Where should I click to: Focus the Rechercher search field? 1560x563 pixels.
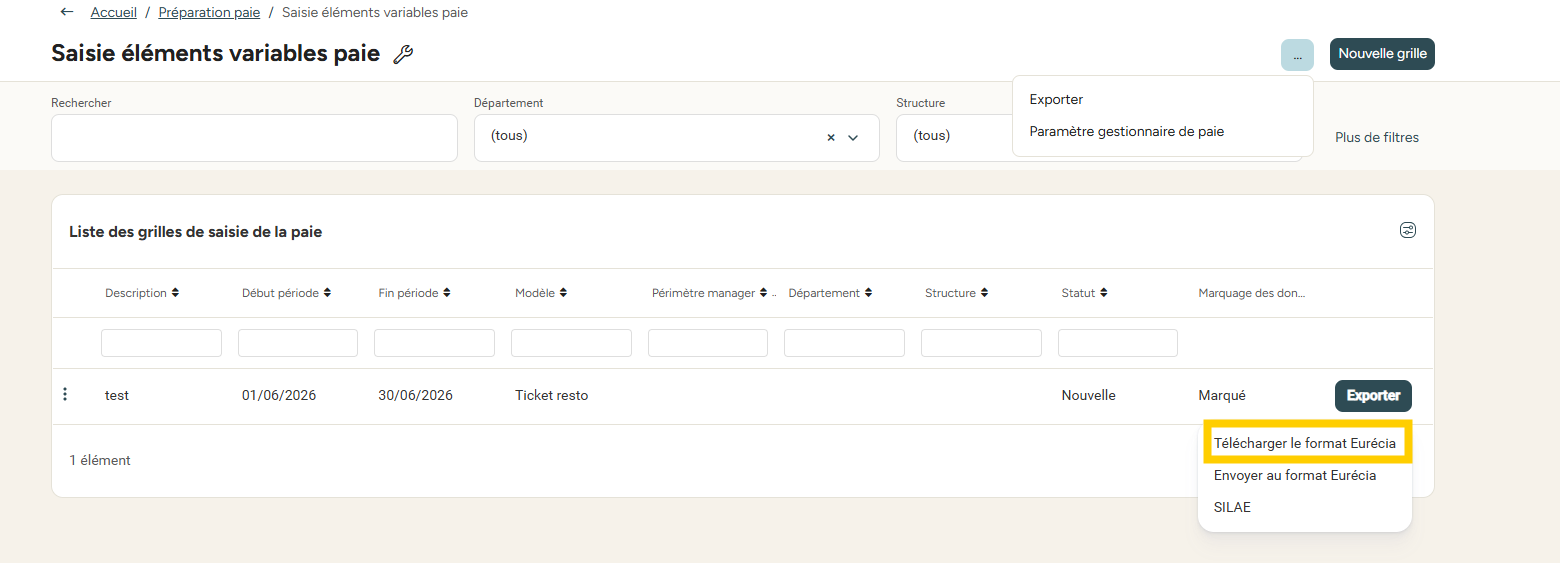point(254,138)
